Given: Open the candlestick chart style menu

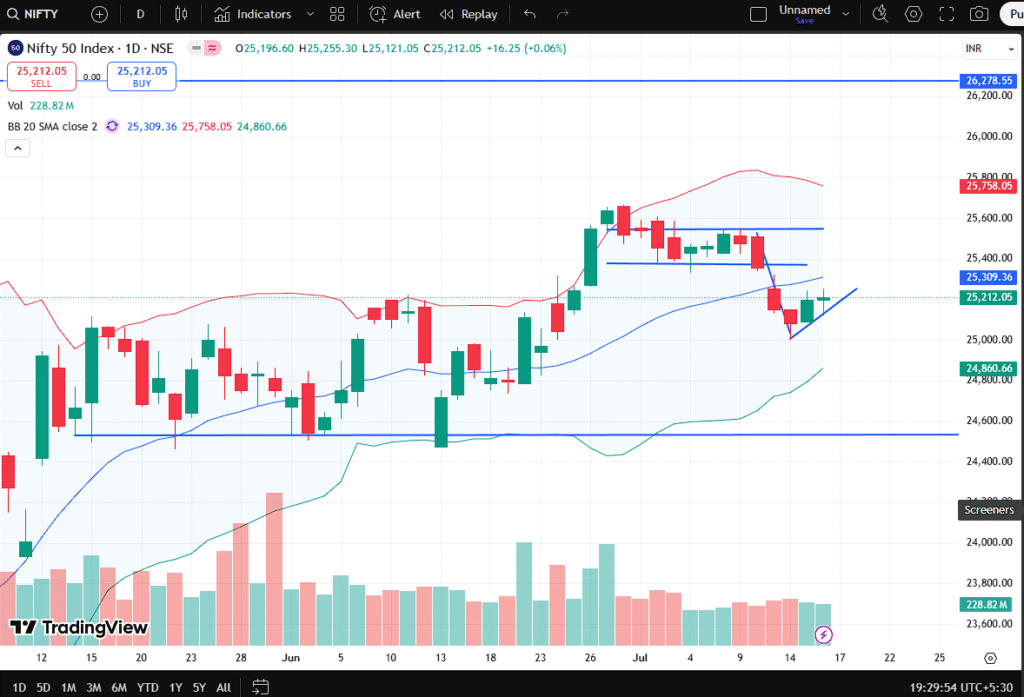Looking at the screenshot, I should tap(181, 14).
